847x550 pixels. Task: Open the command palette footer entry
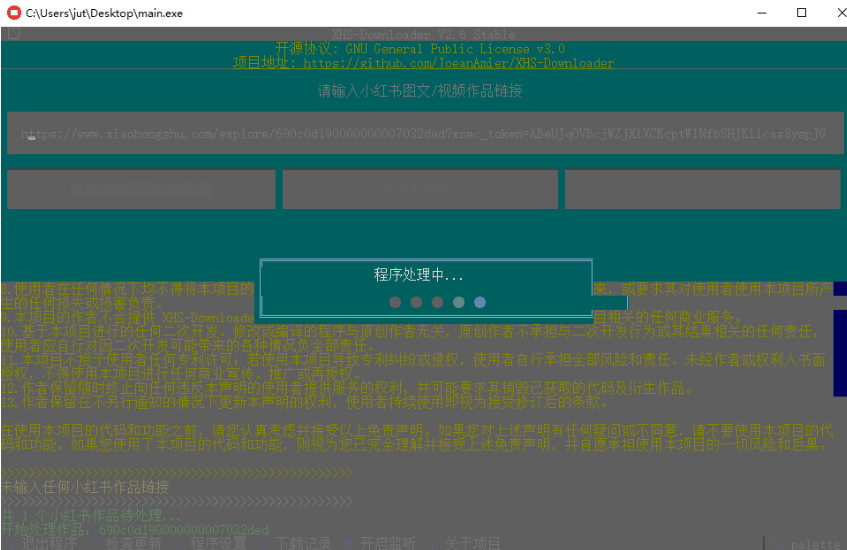tap(809, 544)
